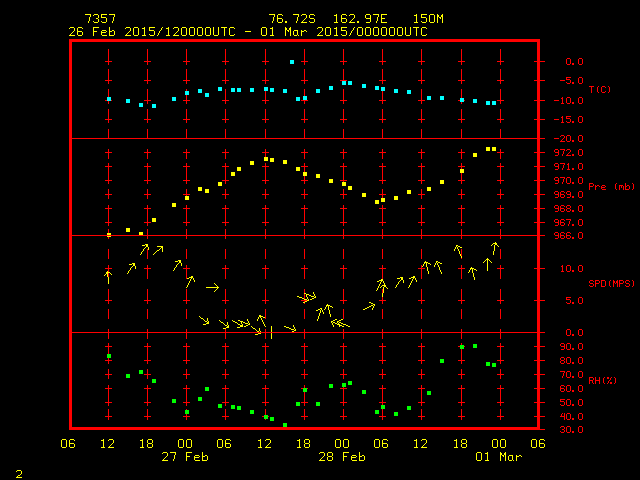Click the 967.0 pressure tick value
Viewport: 640px width, 480px height.
pos(568,222)
